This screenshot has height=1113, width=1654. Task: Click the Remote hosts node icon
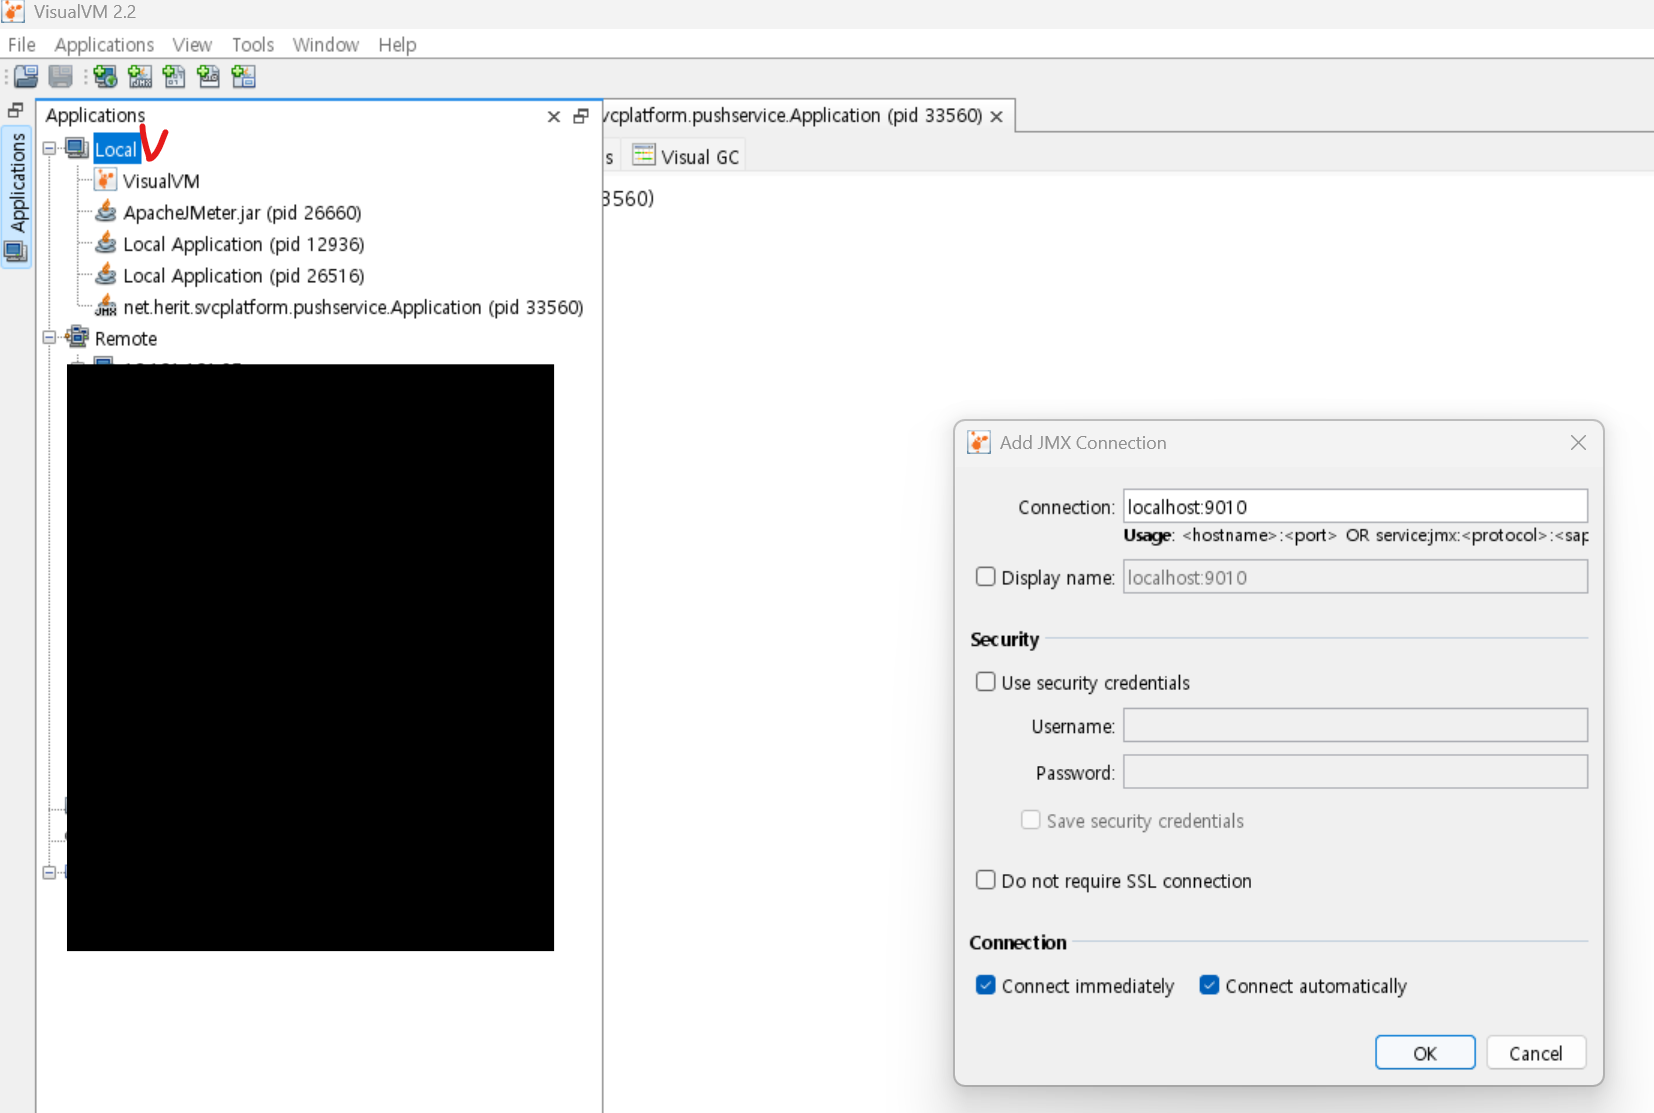pos(77,337)
